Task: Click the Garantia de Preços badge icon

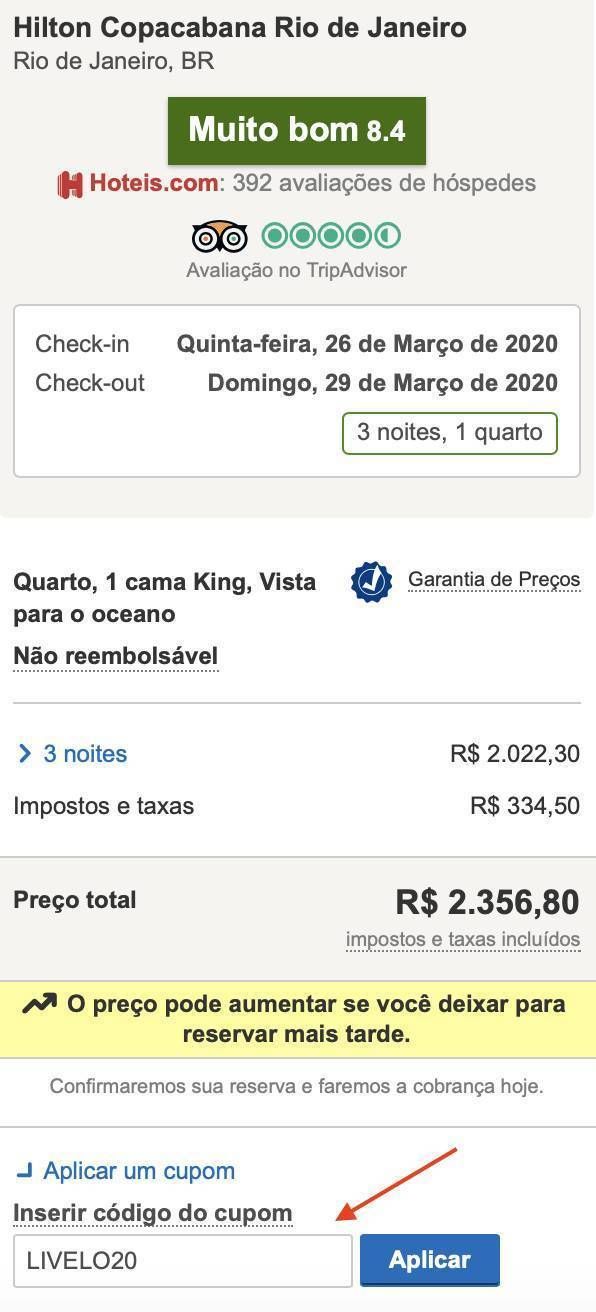Action: click(371, 582)
